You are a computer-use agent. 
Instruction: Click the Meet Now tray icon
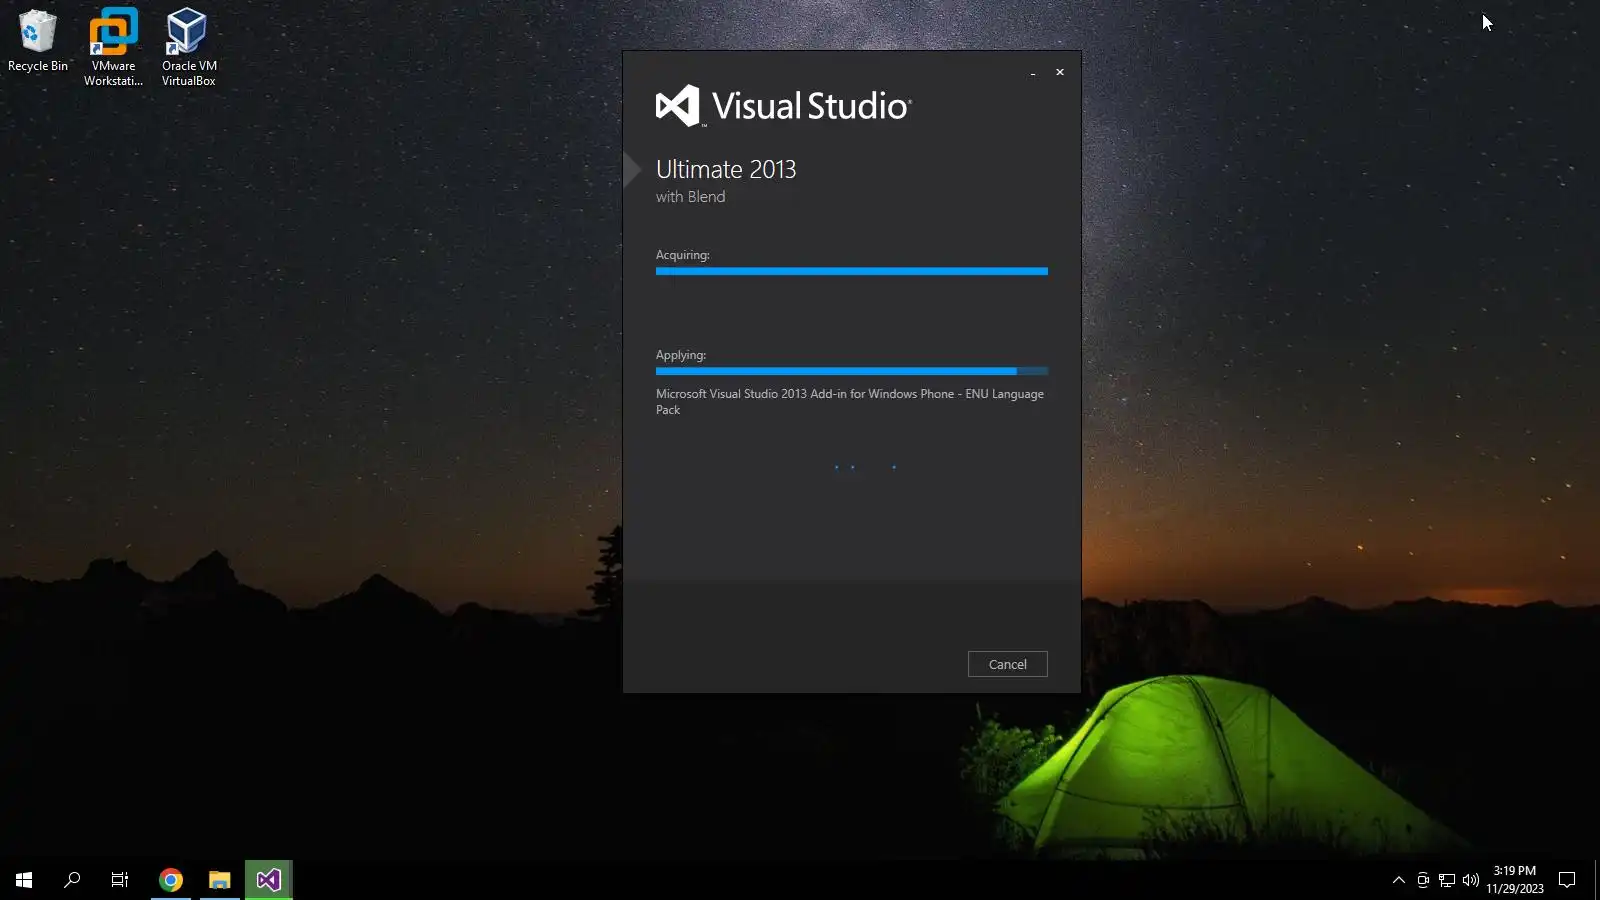tap(1423, 880)
